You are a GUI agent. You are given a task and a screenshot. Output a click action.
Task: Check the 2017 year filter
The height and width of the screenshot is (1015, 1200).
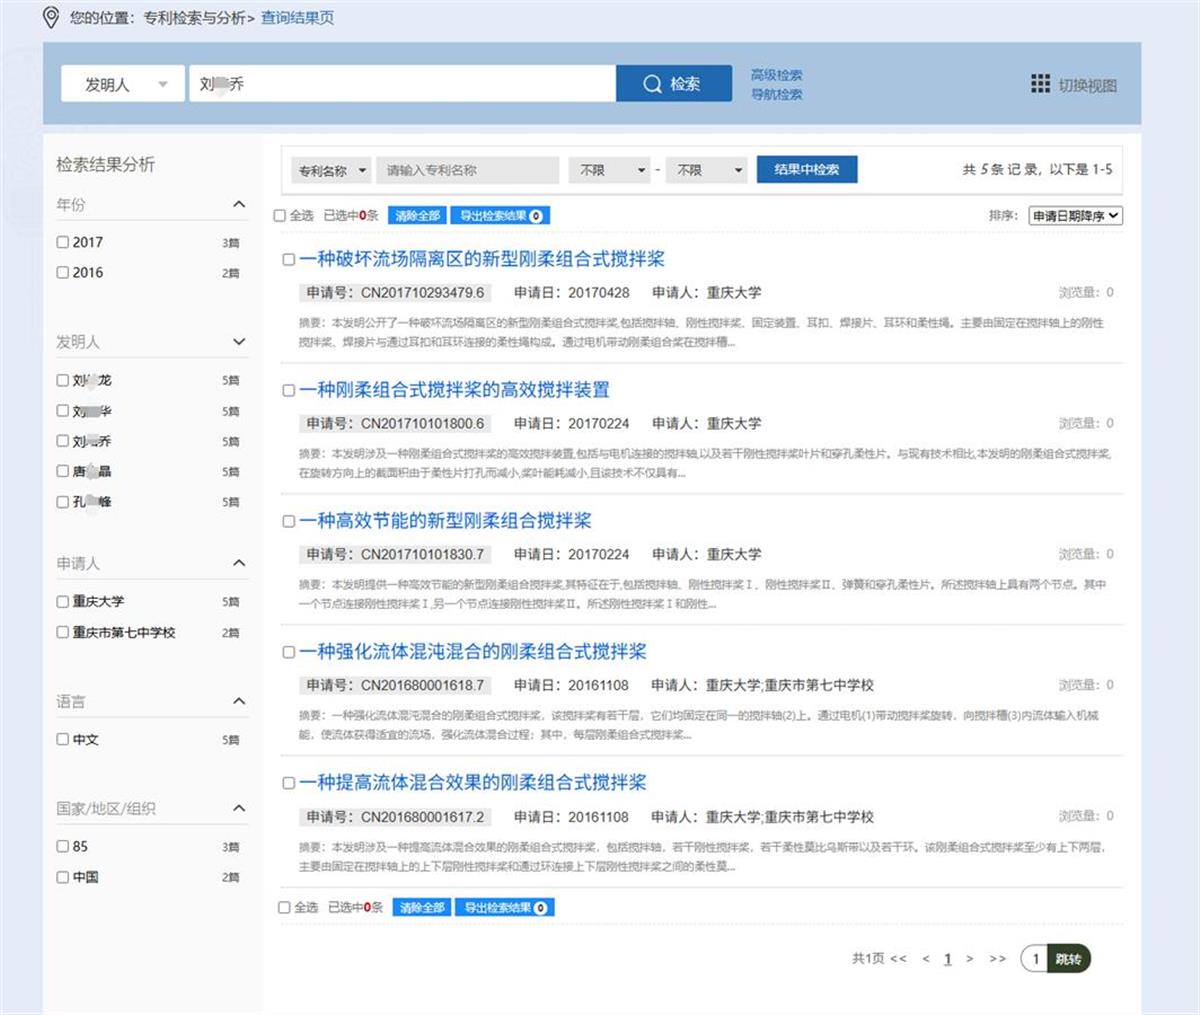click(x=63, y=242)
